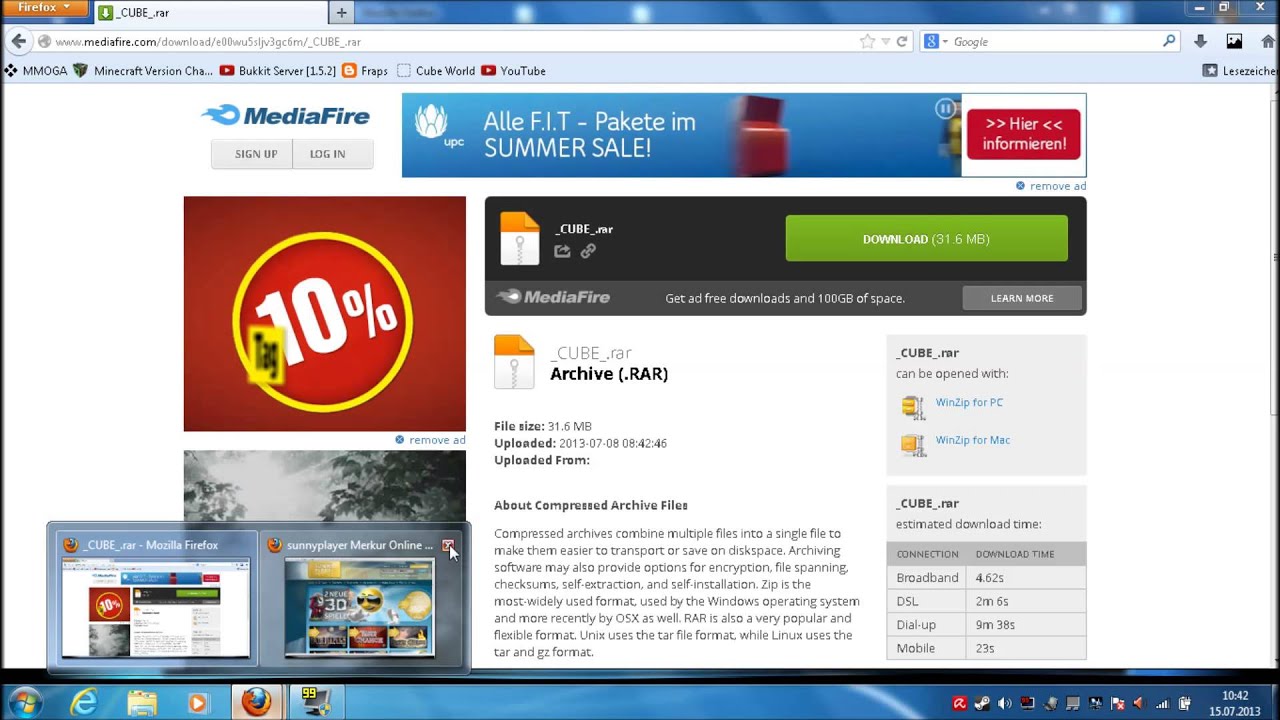Select the _CUBE_.rar Mozilla Firefox taskbar preview

pos(155,598)
